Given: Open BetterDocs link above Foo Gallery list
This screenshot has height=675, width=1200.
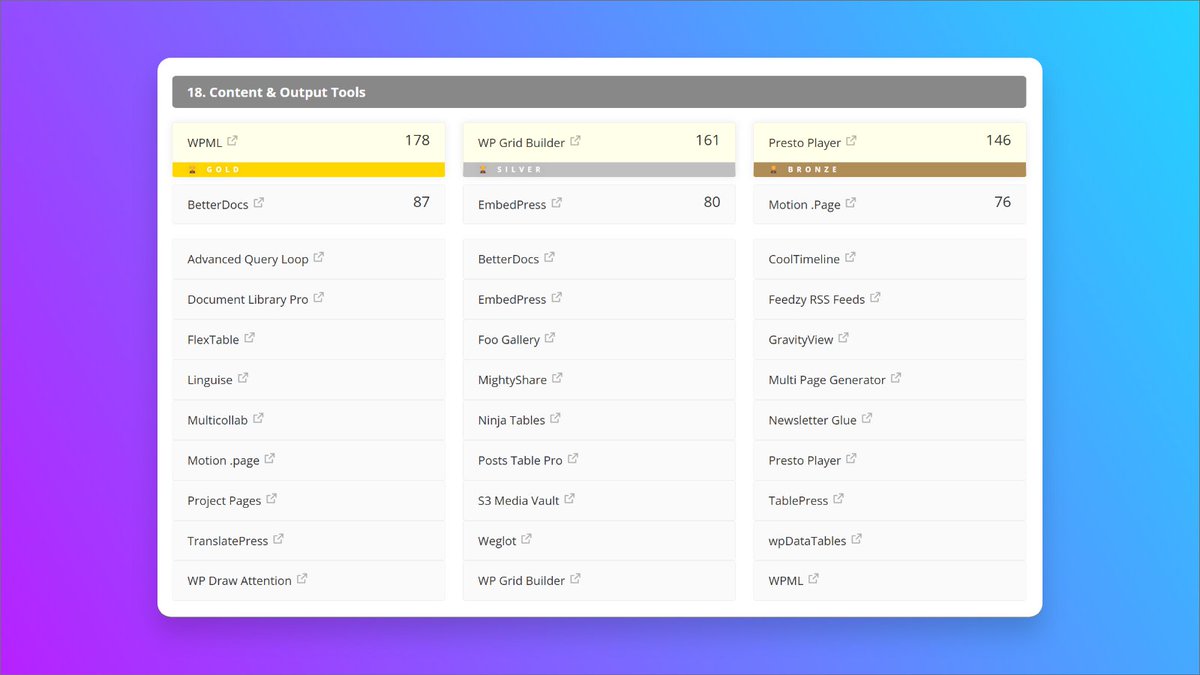Looking at the screenshot, I should tap(508, 259).
